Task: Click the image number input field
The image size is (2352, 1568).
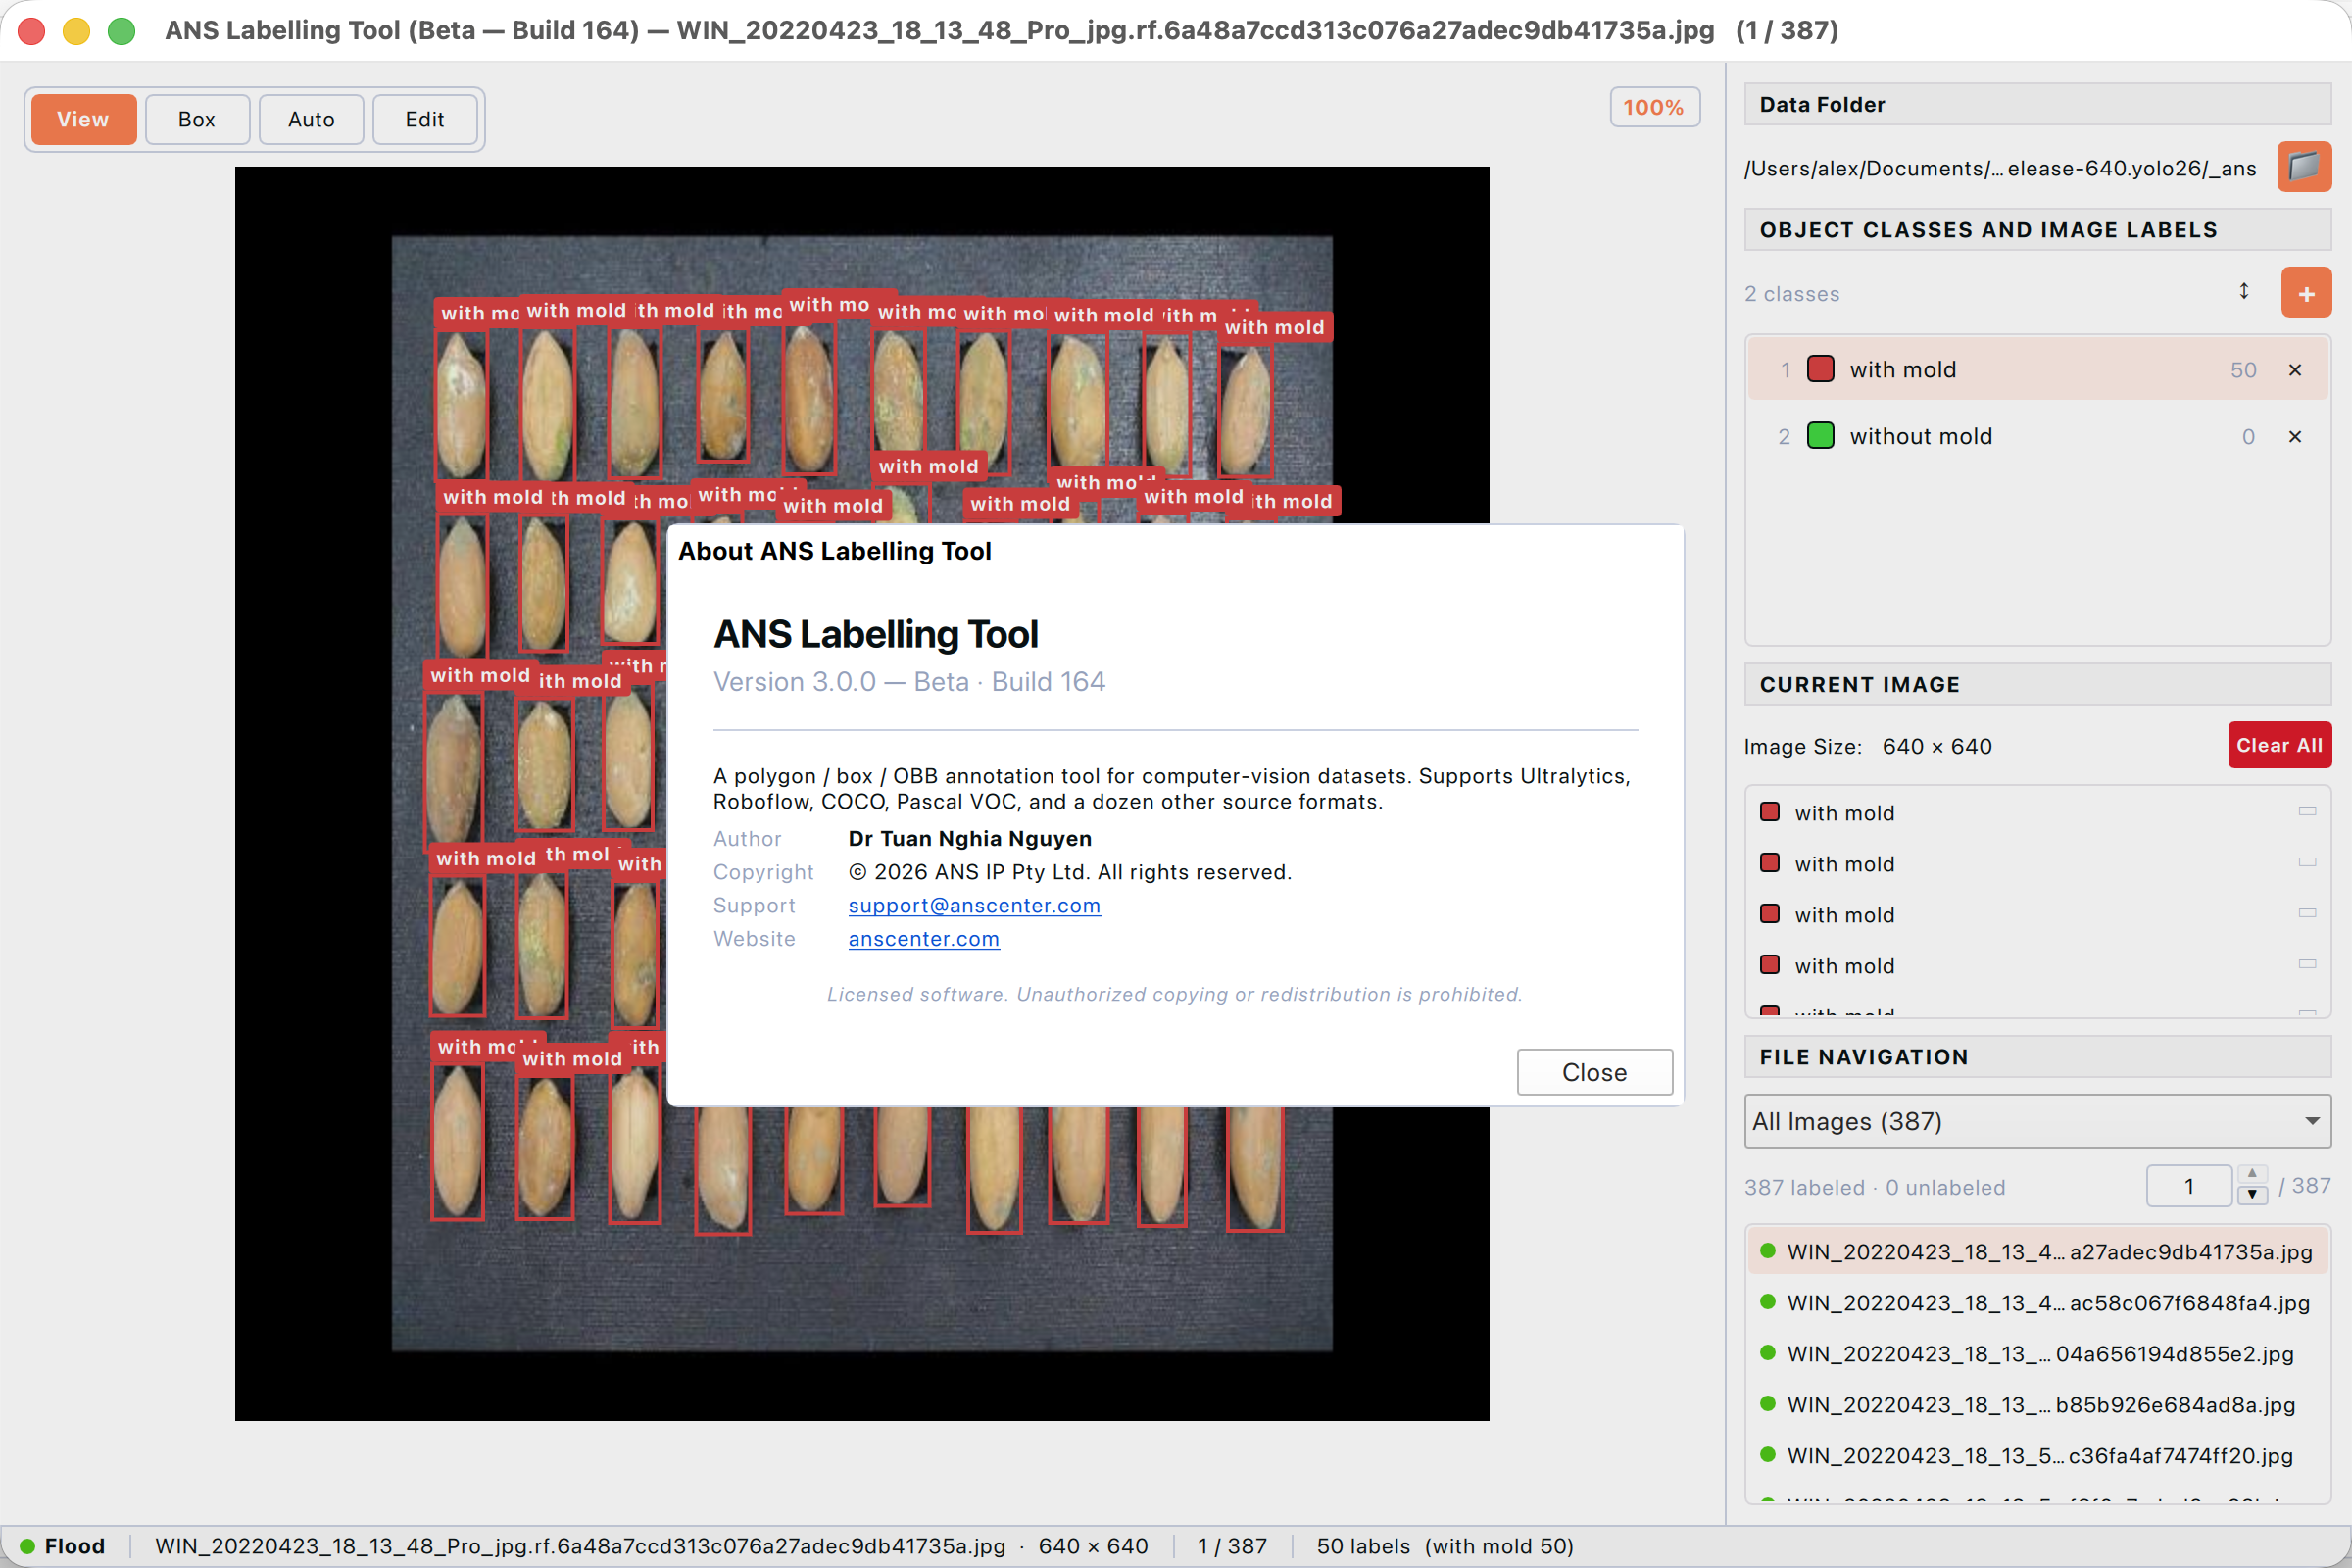Action: (2188, 1186)
